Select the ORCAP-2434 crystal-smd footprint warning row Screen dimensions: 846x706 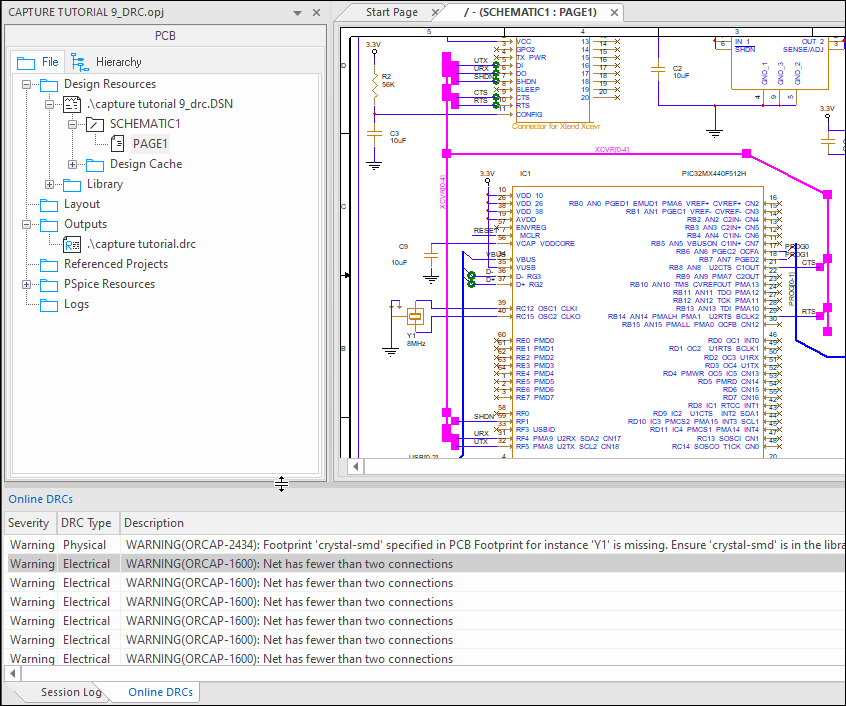tap(425, 545)
